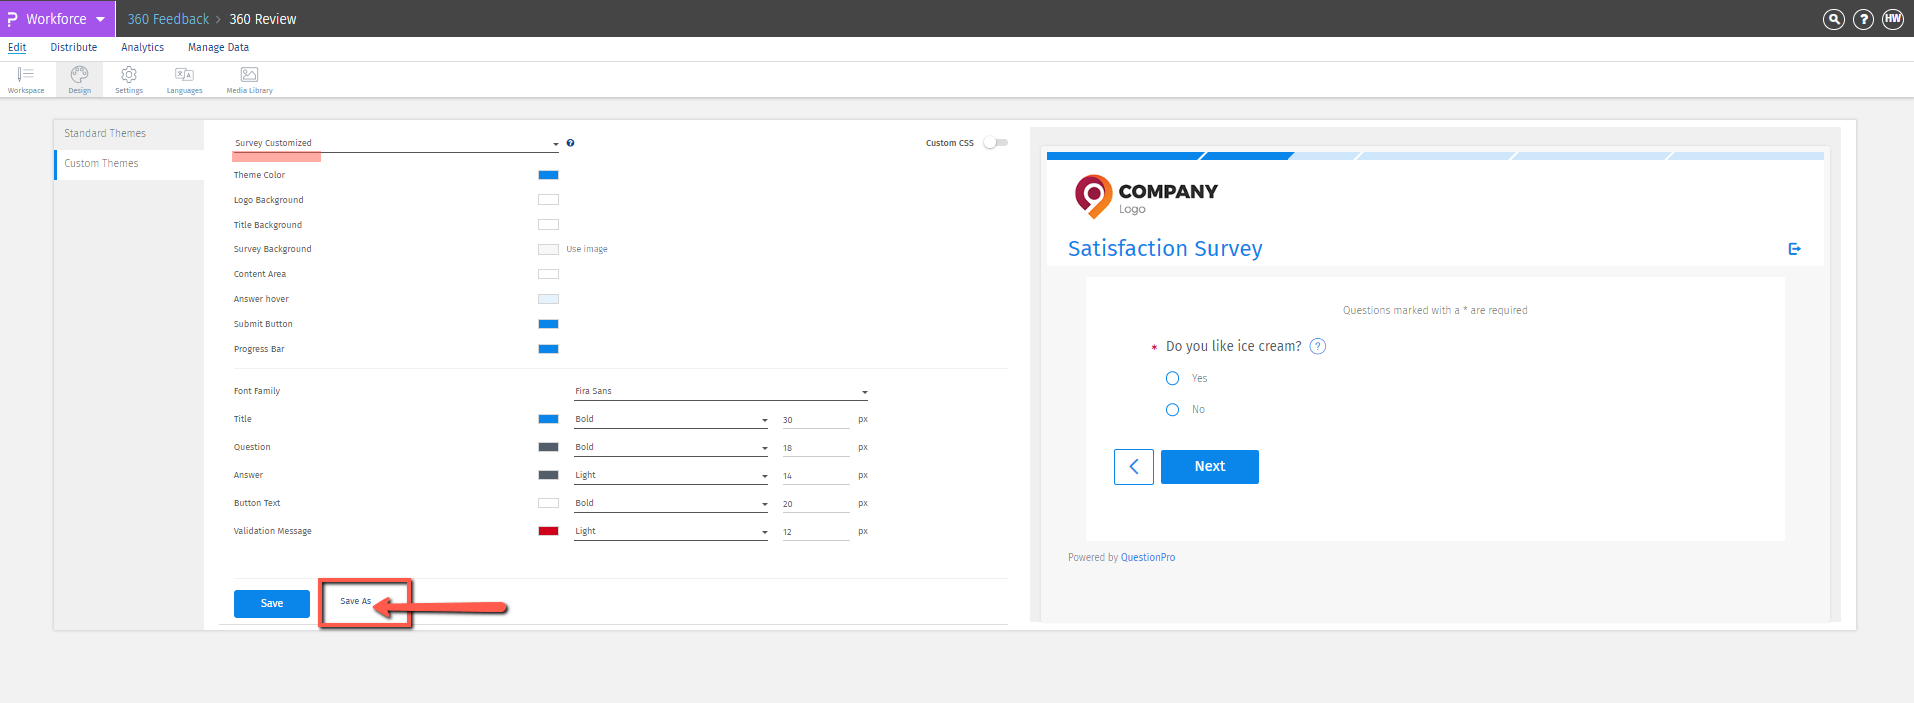The image size is (1914, 703).
Task: Open the Languages icon
Action: (x=184, y=79)
